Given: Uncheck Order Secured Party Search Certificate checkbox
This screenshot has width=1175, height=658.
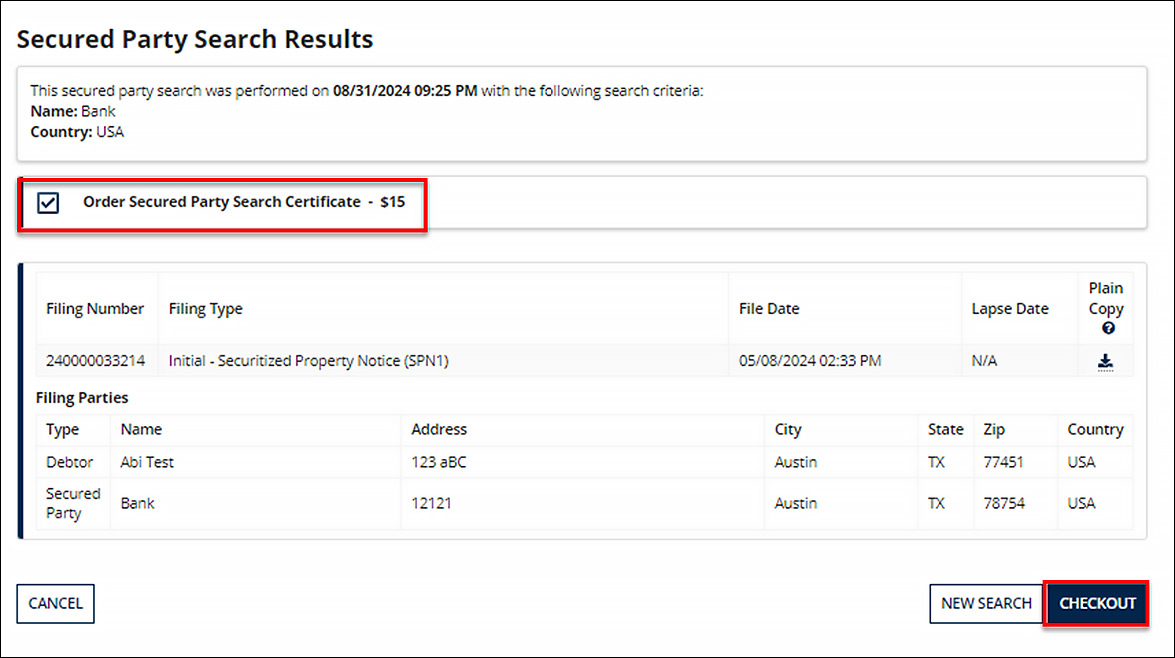Looking at the screenshot, I should pyautogui.click(x=47, y=203).
